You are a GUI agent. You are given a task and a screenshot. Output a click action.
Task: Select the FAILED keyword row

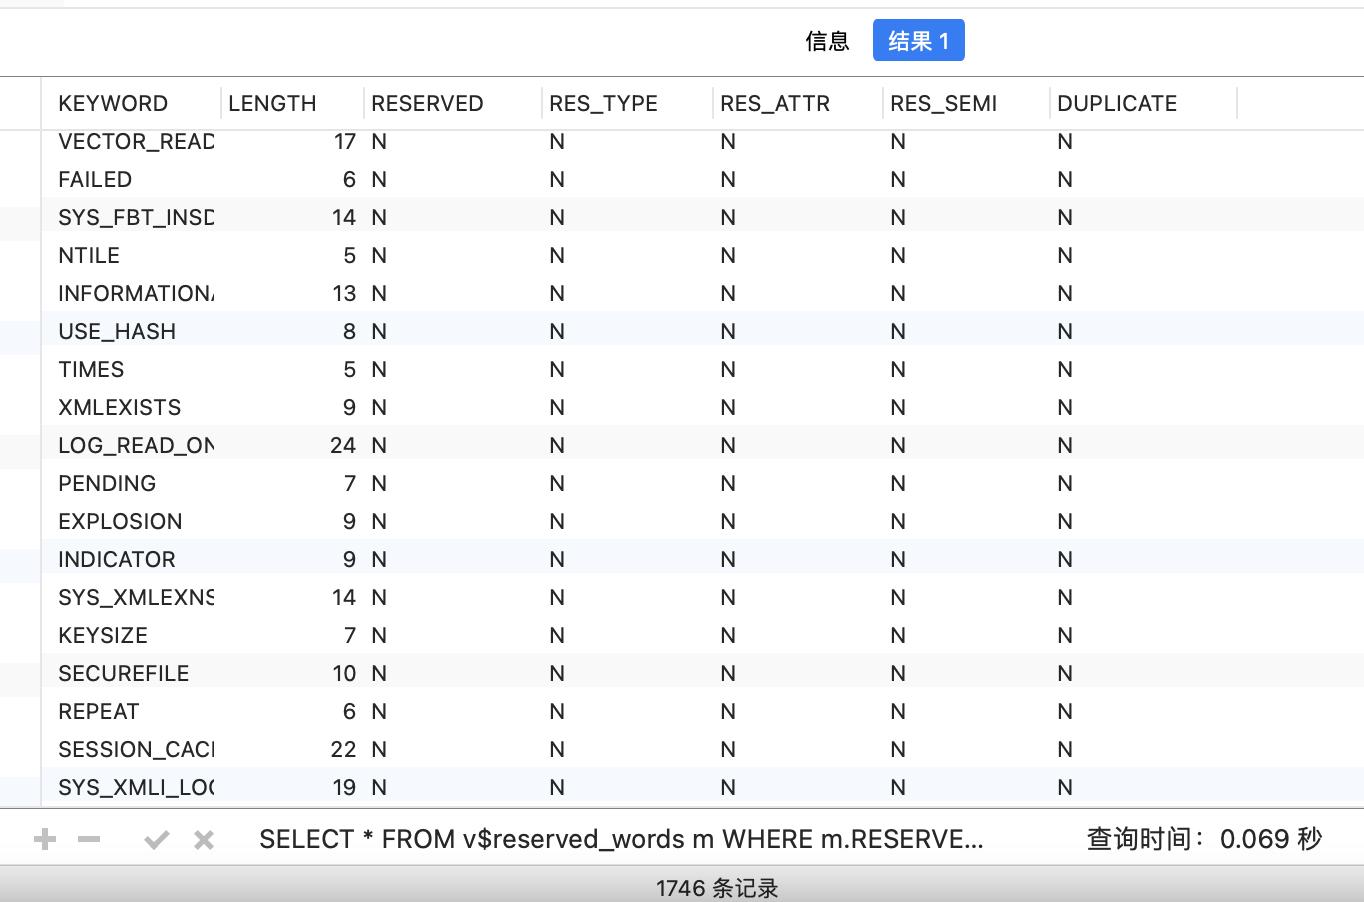point(95,179)
